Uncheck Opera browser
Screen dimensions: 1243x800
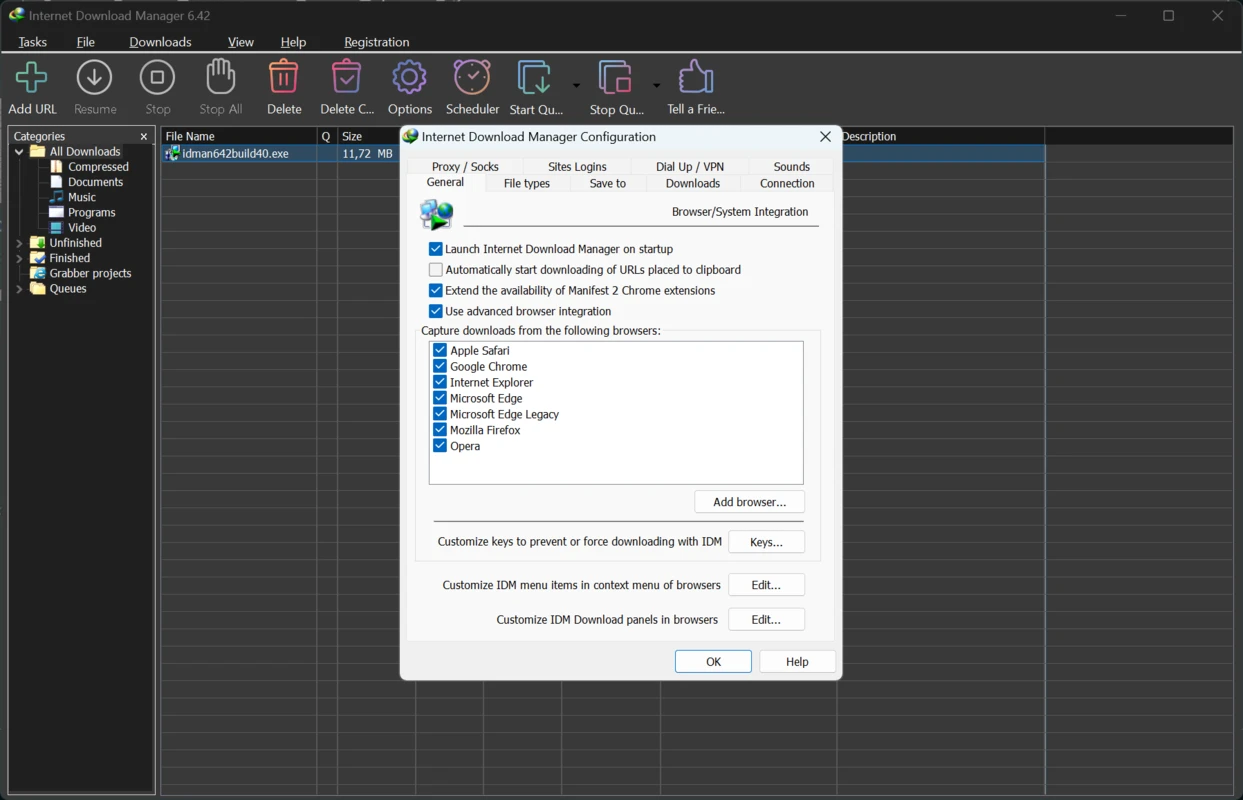440,446
